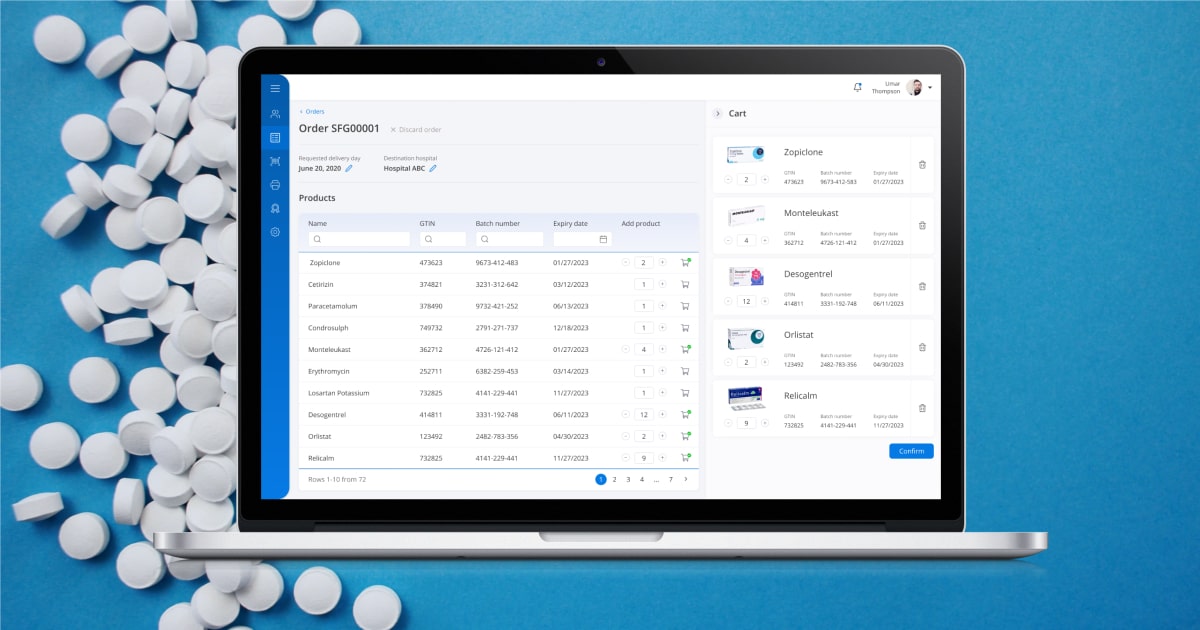Discard order SFG00001

coord(415,129)
